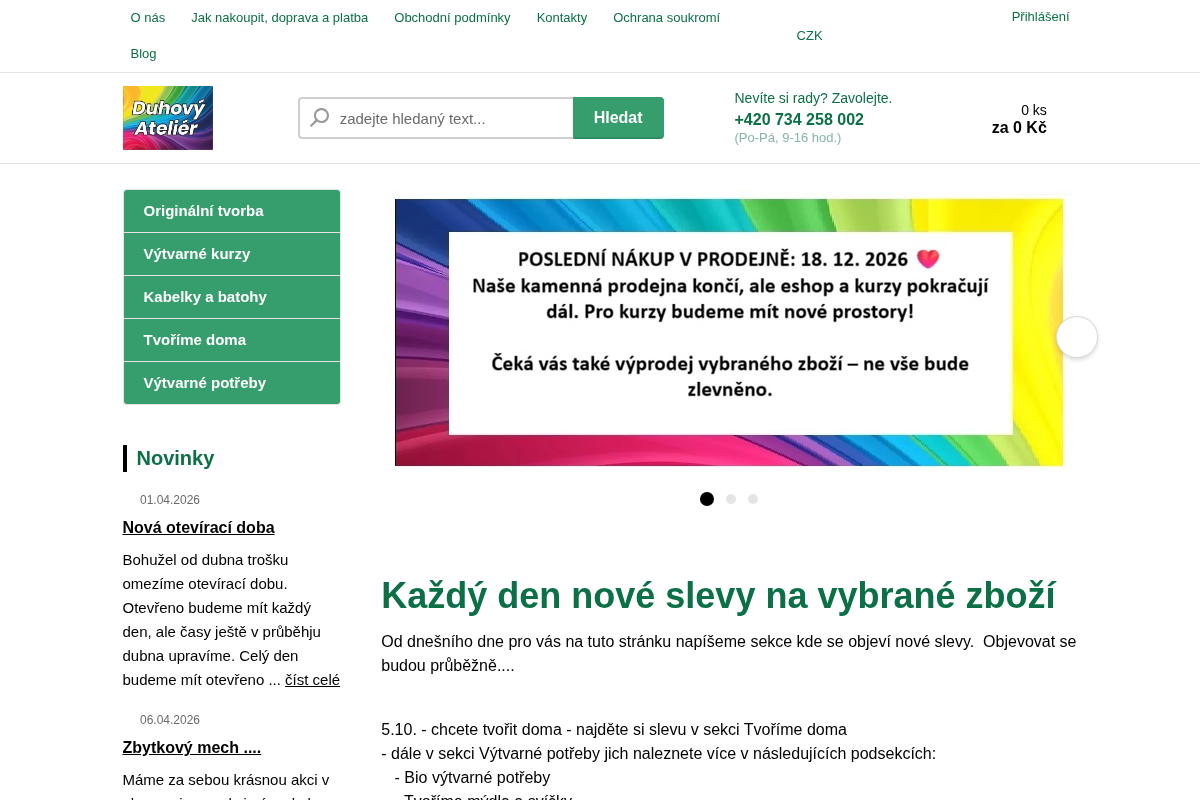Click heading Každý den nové slevy

718,595
